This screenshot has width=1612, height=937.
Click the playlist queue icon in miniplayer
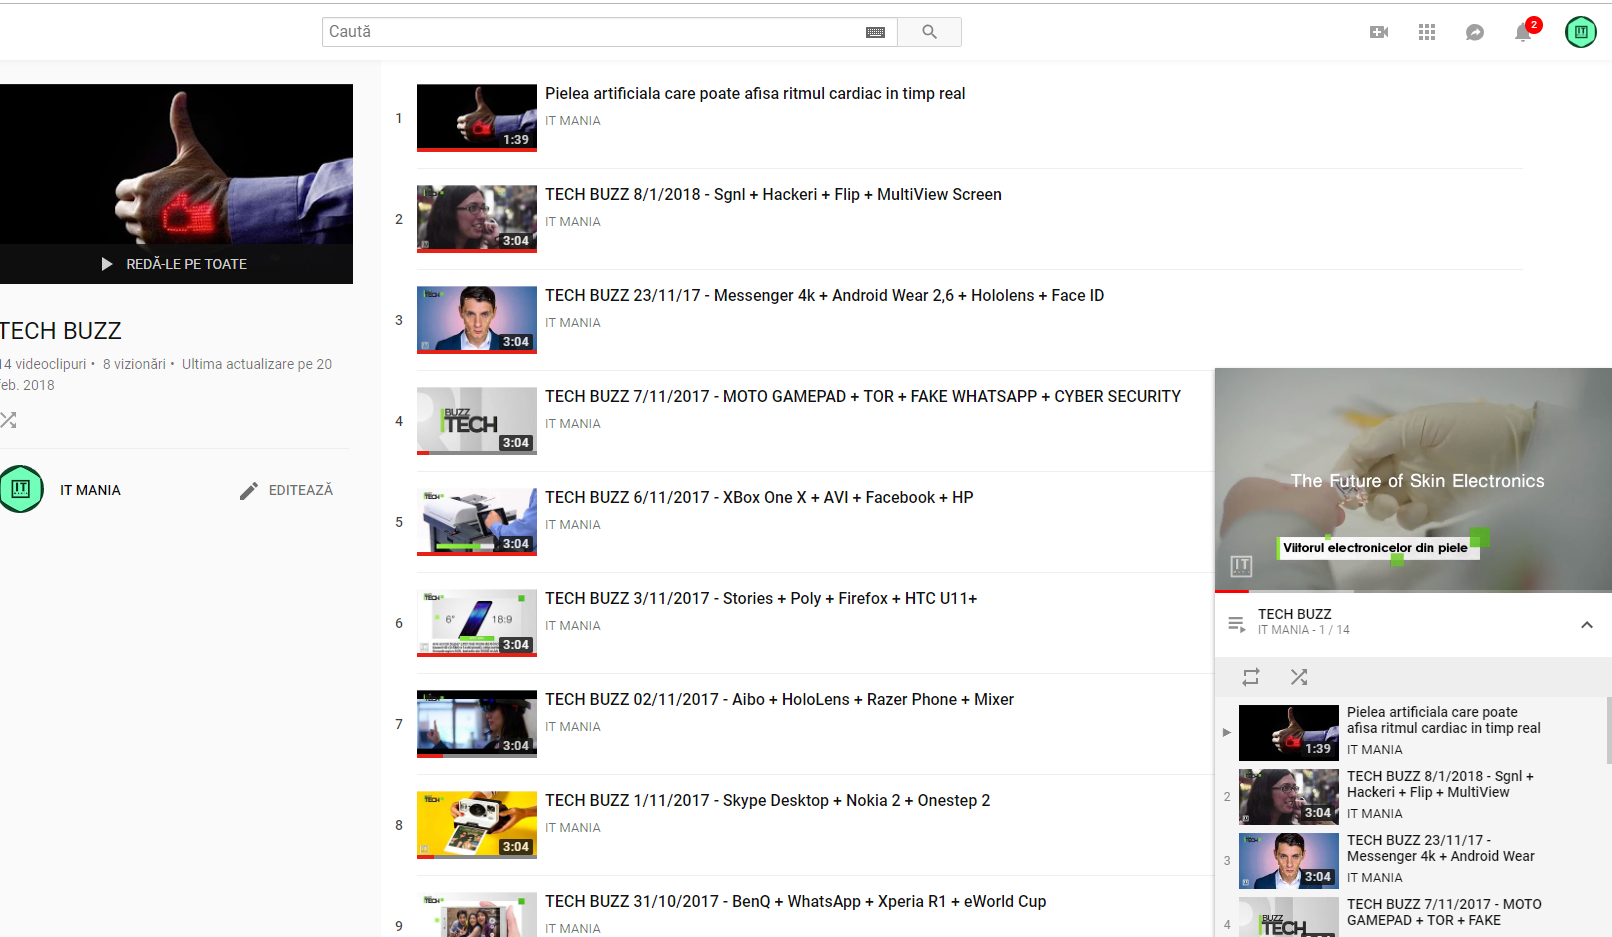pos(1237,624)
